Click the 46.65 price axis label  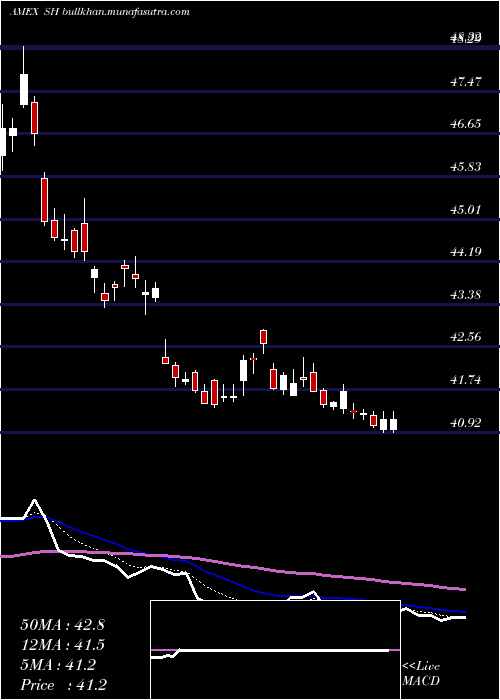(466, 124)
